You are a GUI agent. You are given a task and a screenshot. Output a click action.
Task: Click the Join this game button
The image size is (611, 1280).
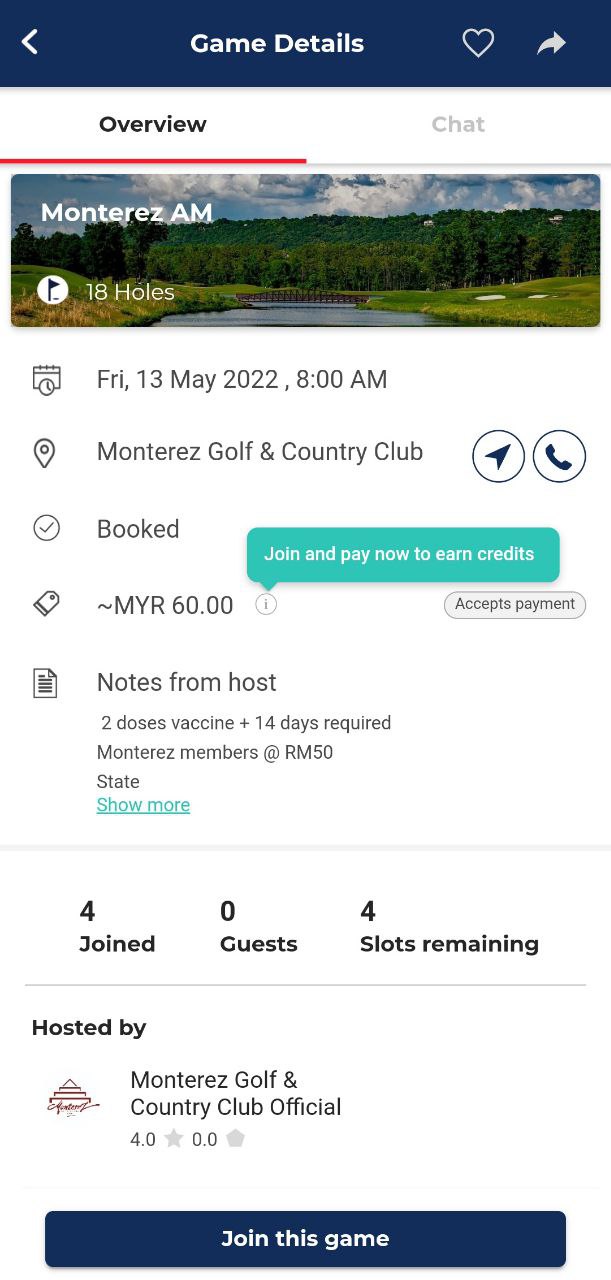click(x=305, y=1239)
